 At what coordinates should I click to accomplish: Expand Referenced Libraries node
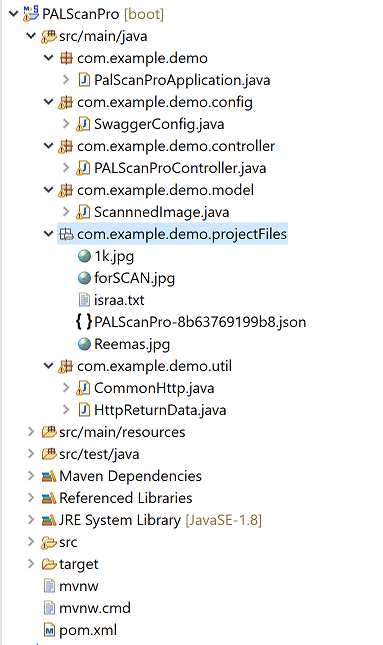(x=31, y=498)
